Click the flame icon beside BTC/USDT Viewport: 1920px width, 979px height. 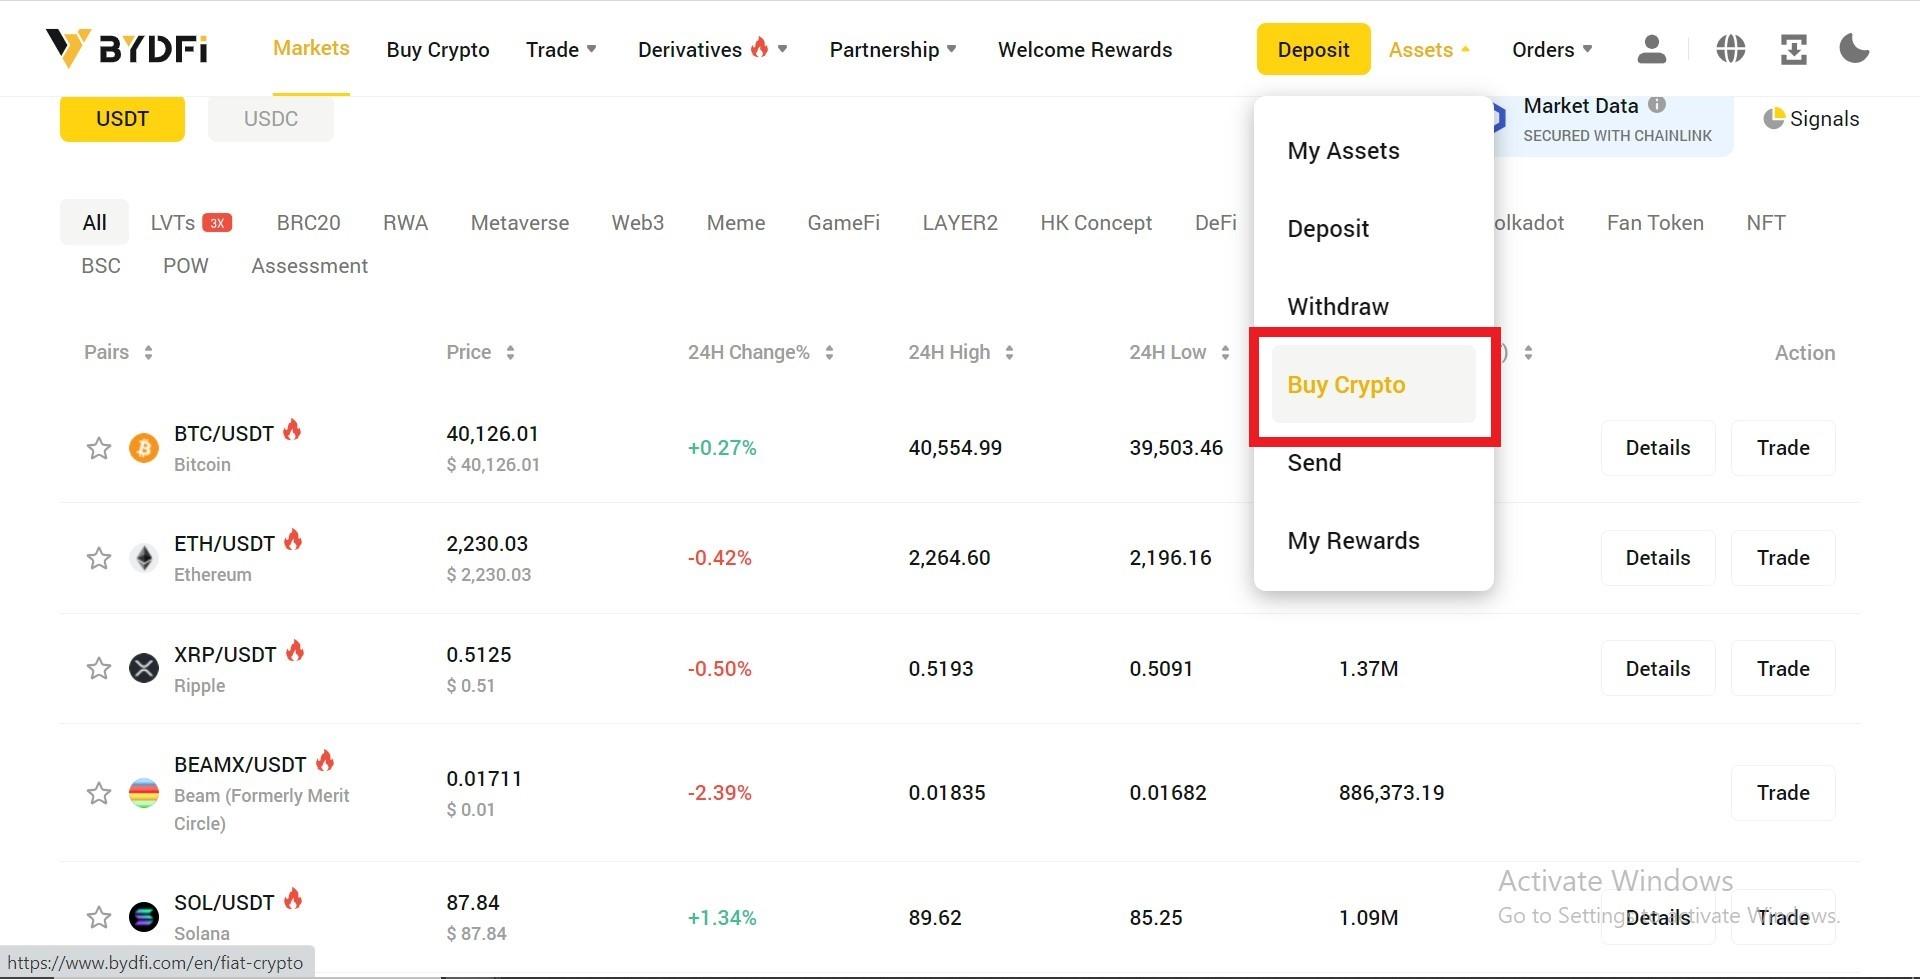click(292, 430)
